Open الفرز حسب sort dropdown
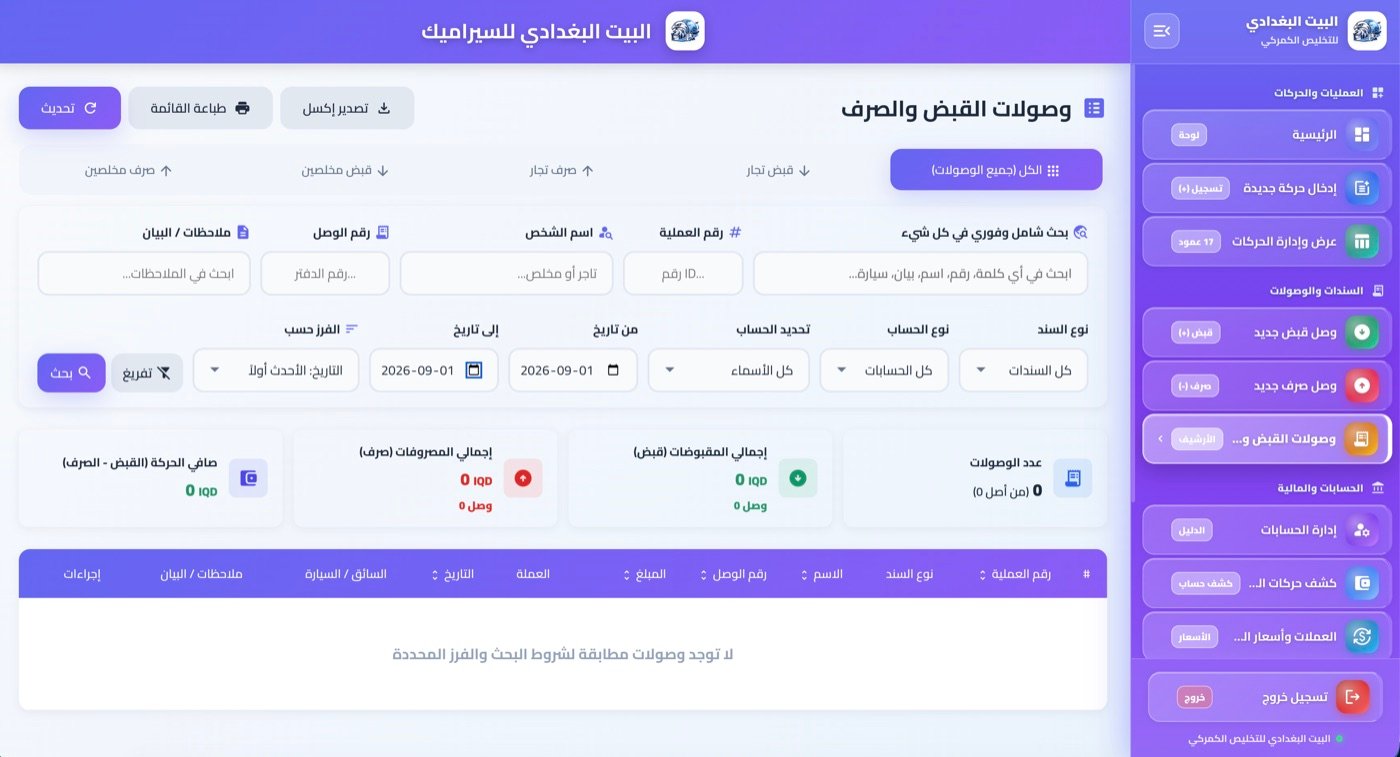Viewport: 1400px width, 757px height. (x=276, y=370)
